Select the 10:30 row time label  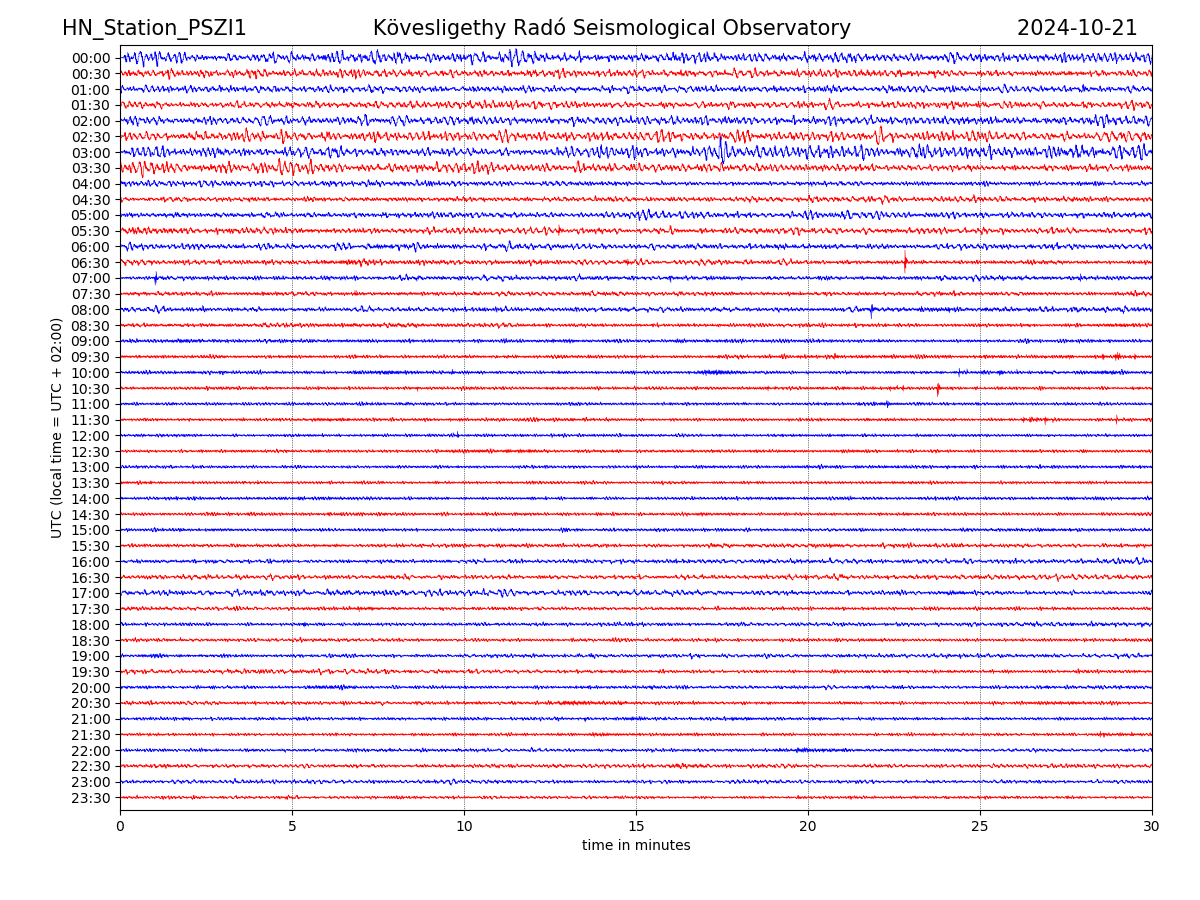[91, 389]
